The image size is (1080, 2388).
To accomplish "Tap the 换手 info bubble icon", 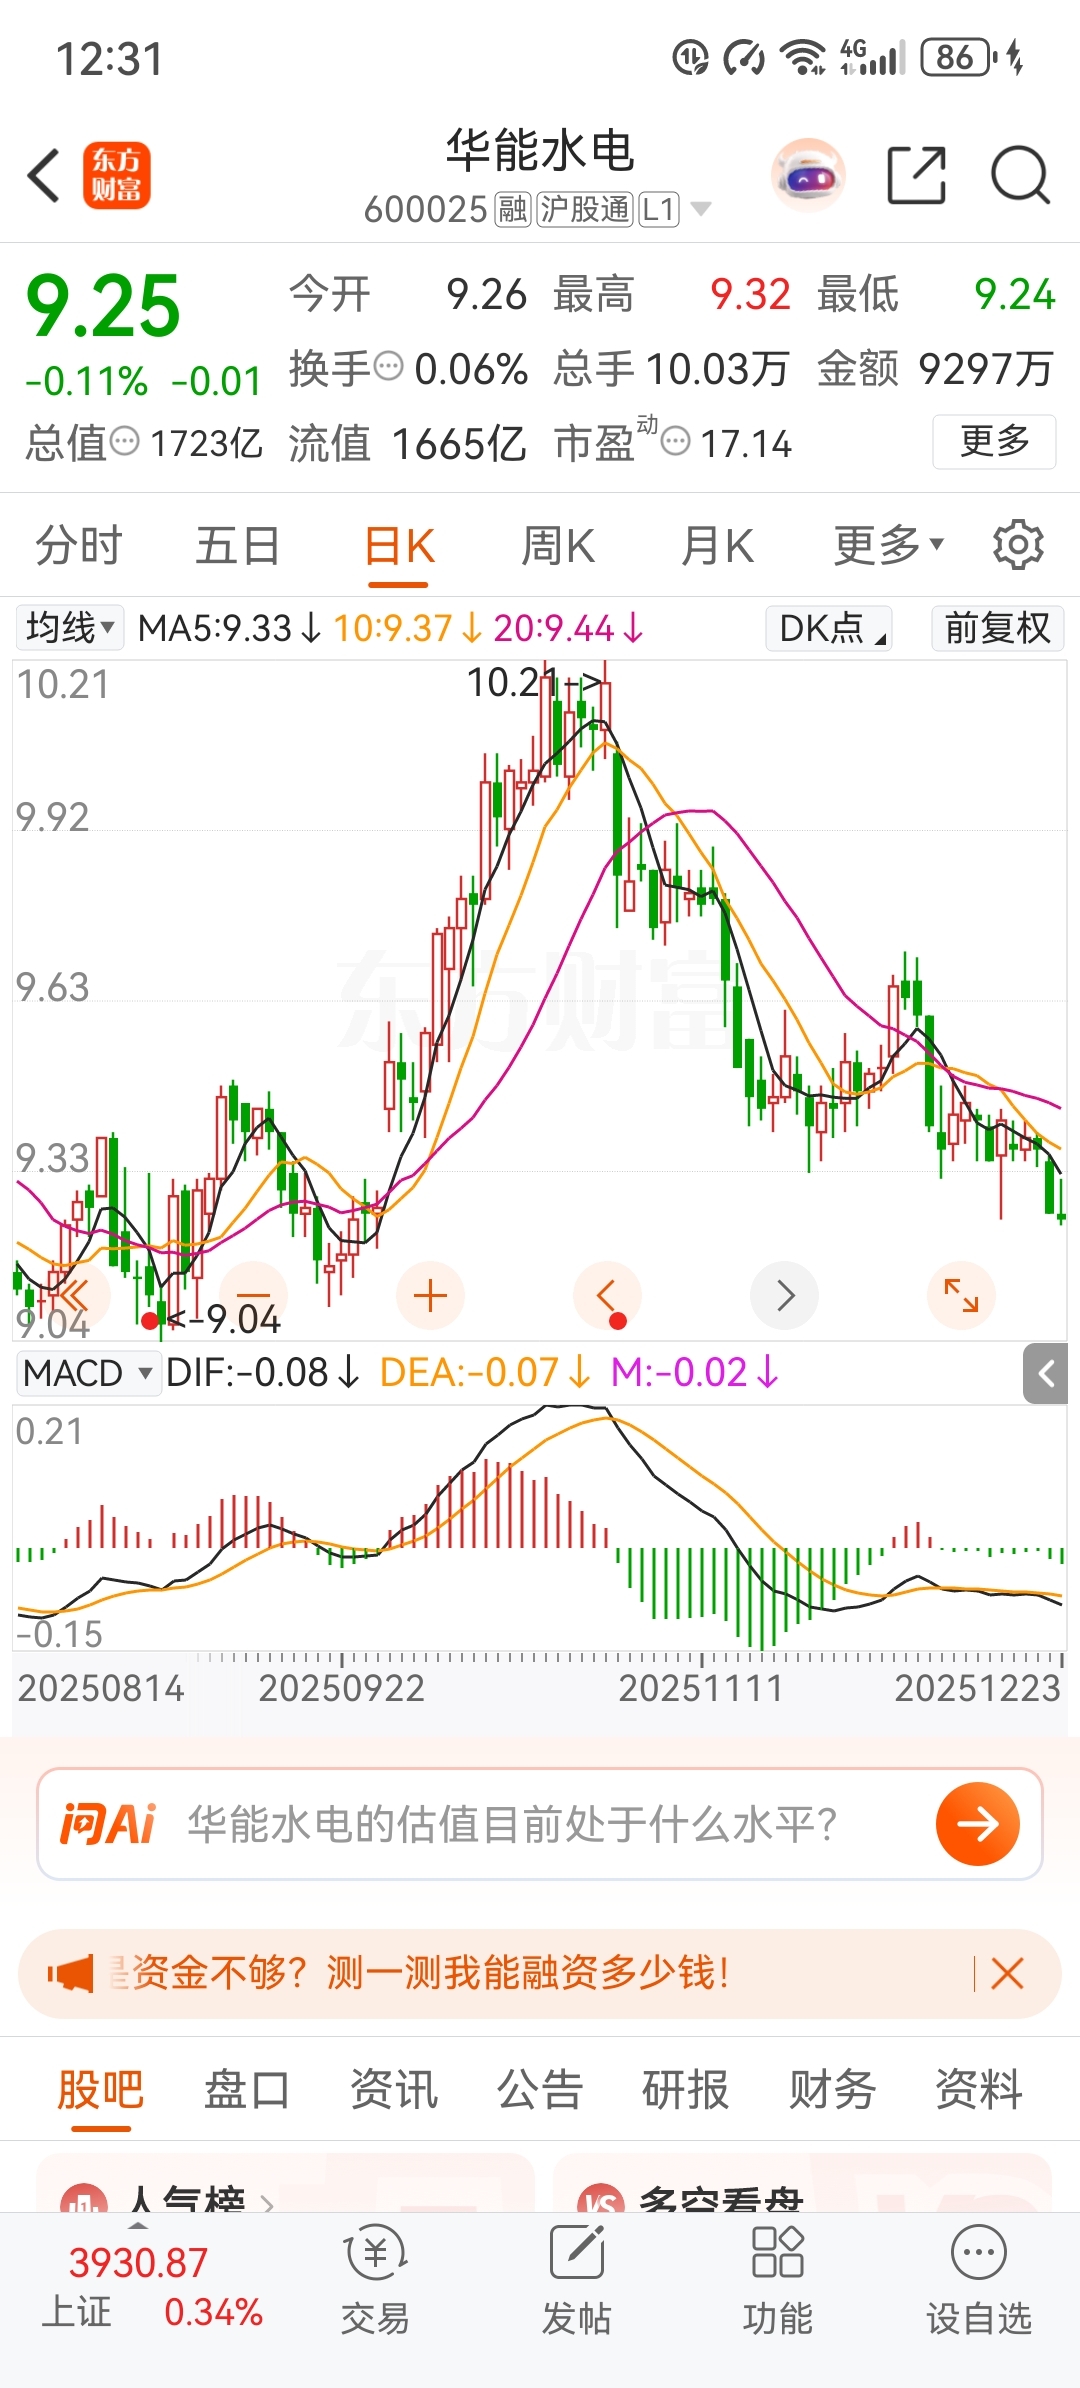I will (388, 367).
